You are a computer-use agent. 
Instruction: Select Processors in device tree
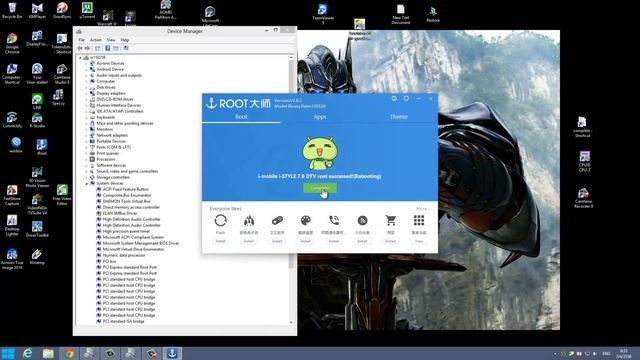pyautogui.click(x=106, y=160)
